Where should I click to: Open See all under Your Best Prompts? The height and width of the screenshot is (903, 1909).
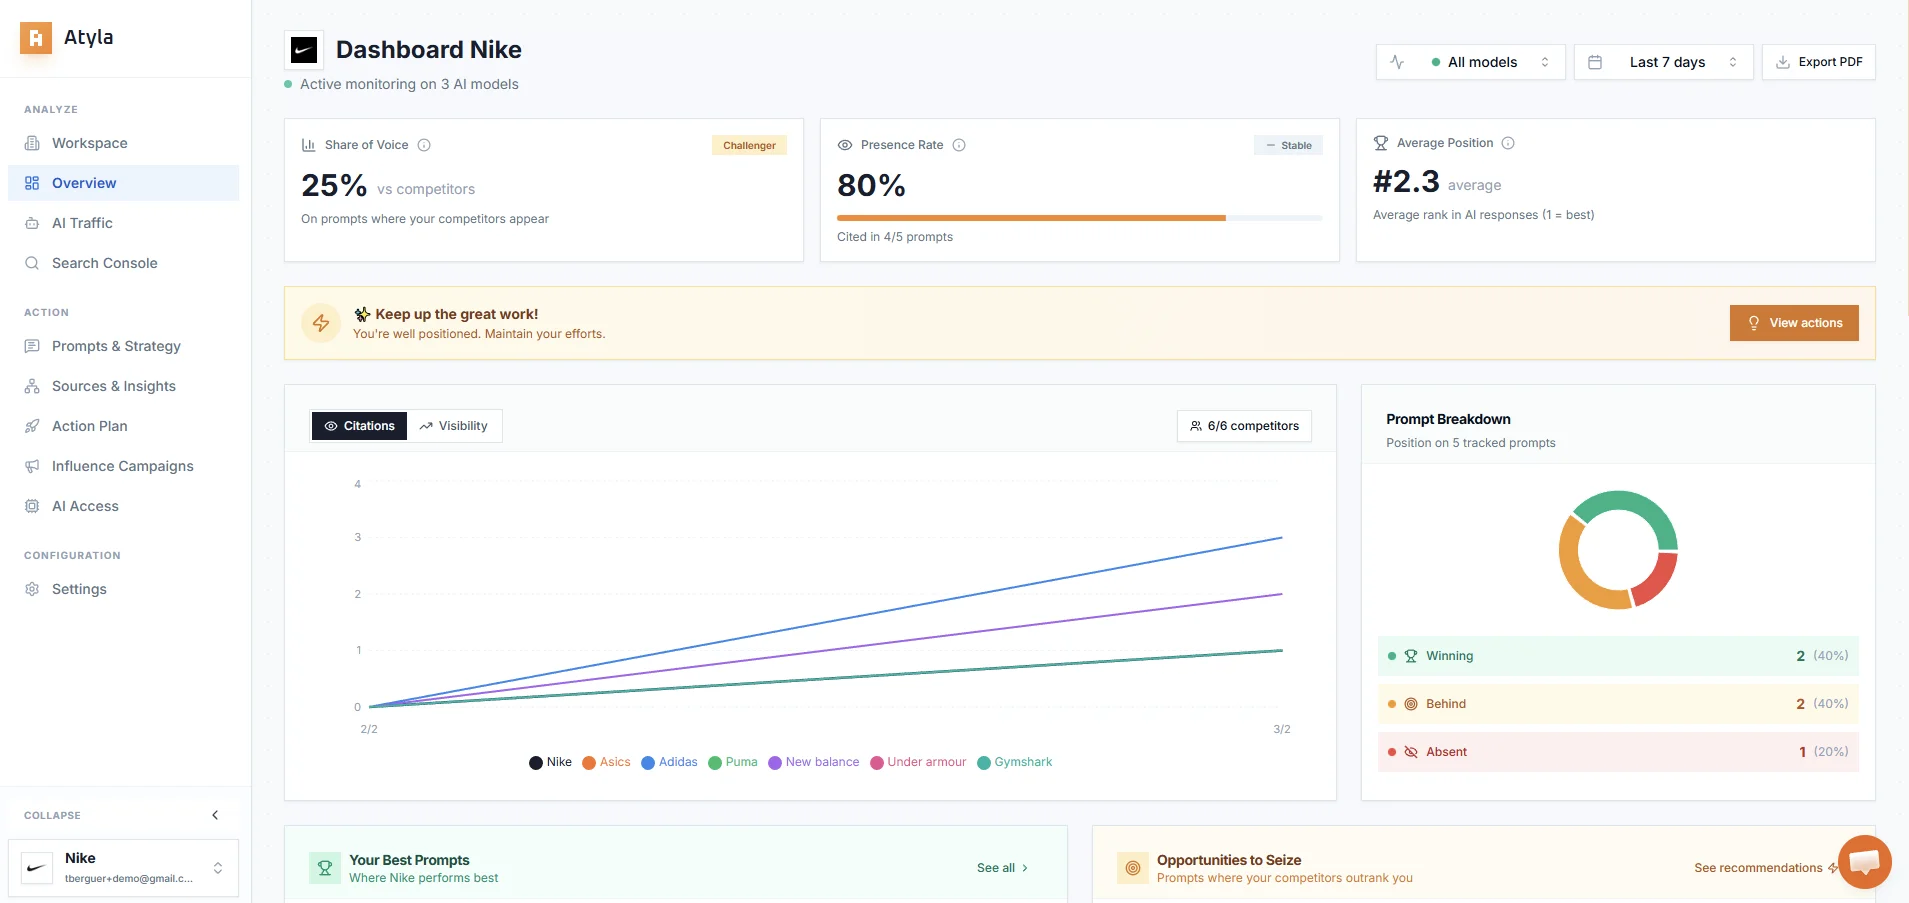point(1001,867)
